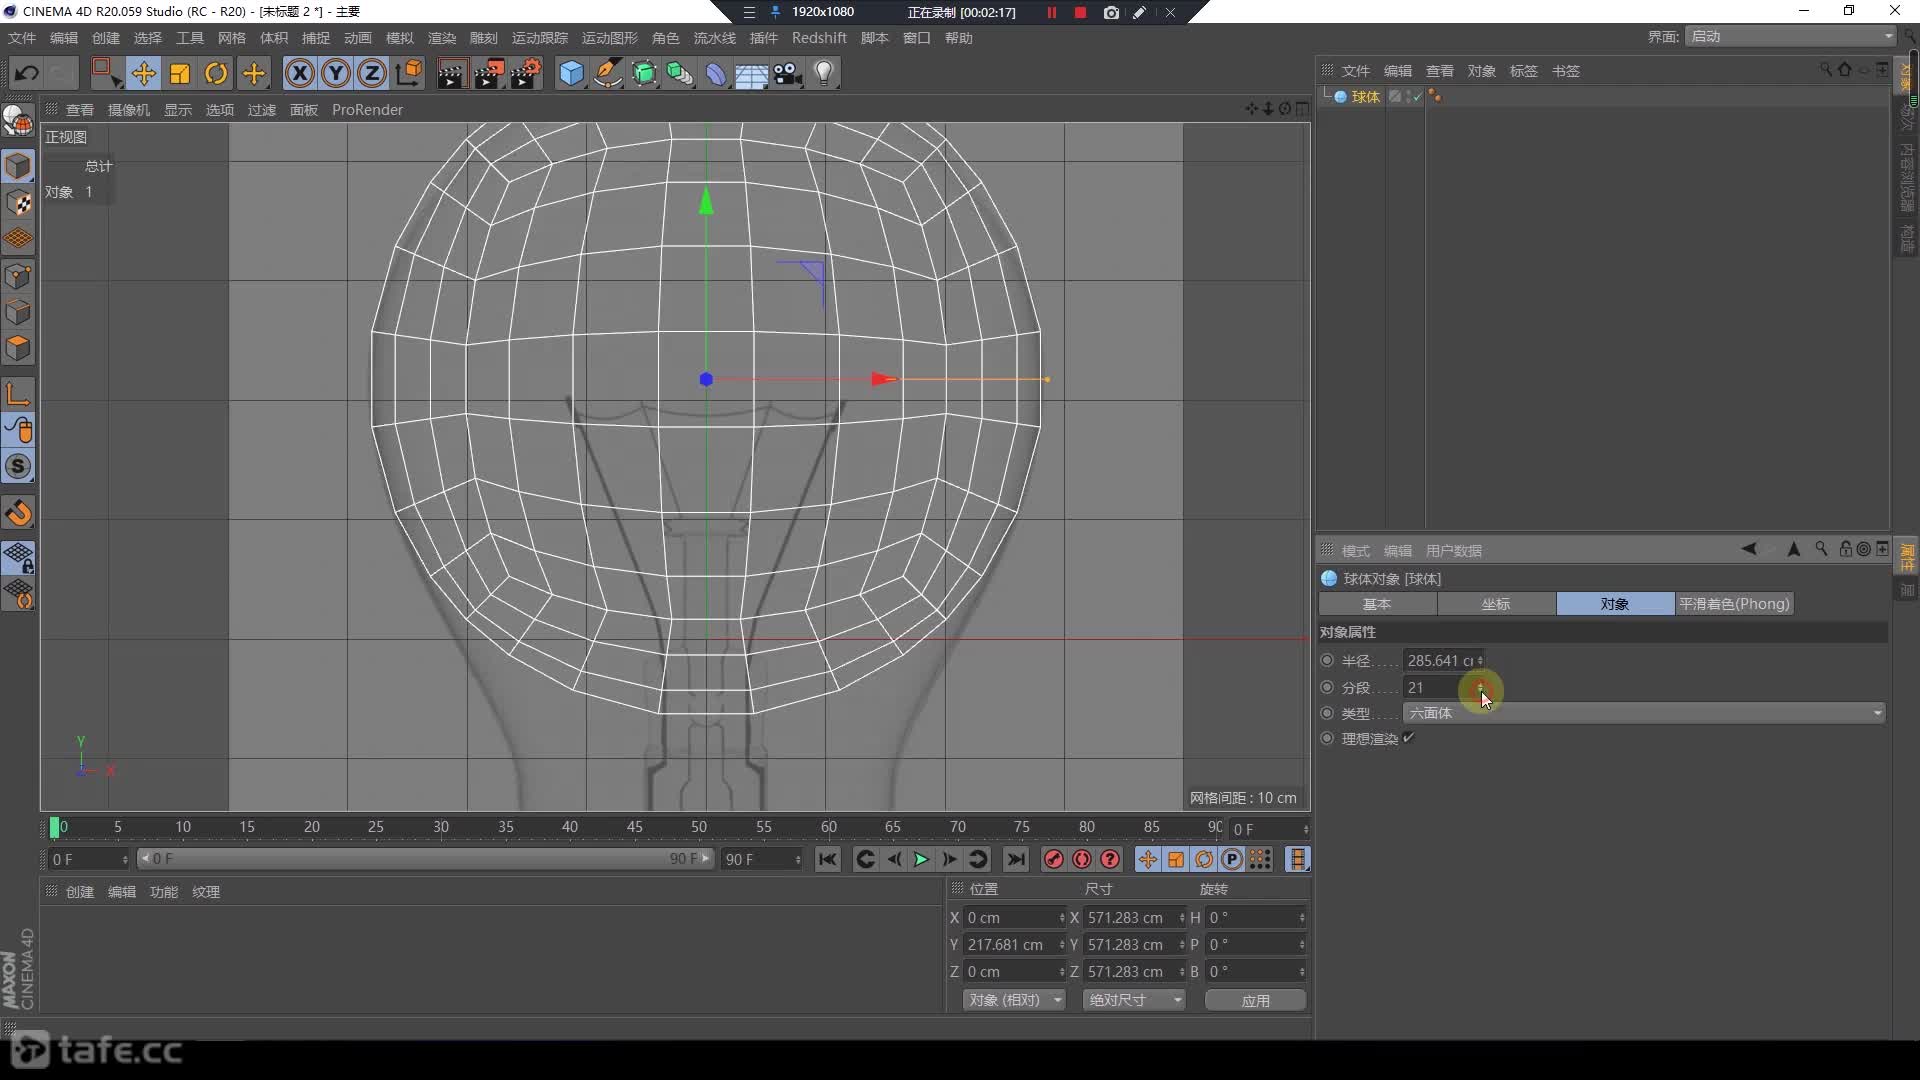This screenshot has height=1080, width=1920.
Task: Select the Scale tool
Action: click(180, 73)
